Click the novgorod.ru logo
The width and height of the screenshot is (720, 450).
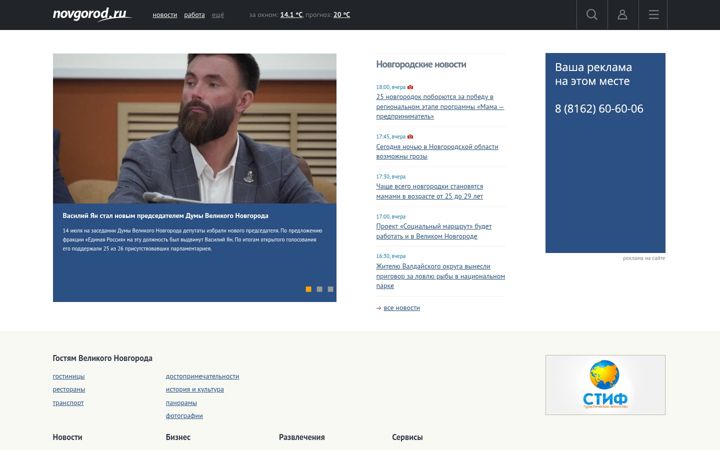(92, 14)
